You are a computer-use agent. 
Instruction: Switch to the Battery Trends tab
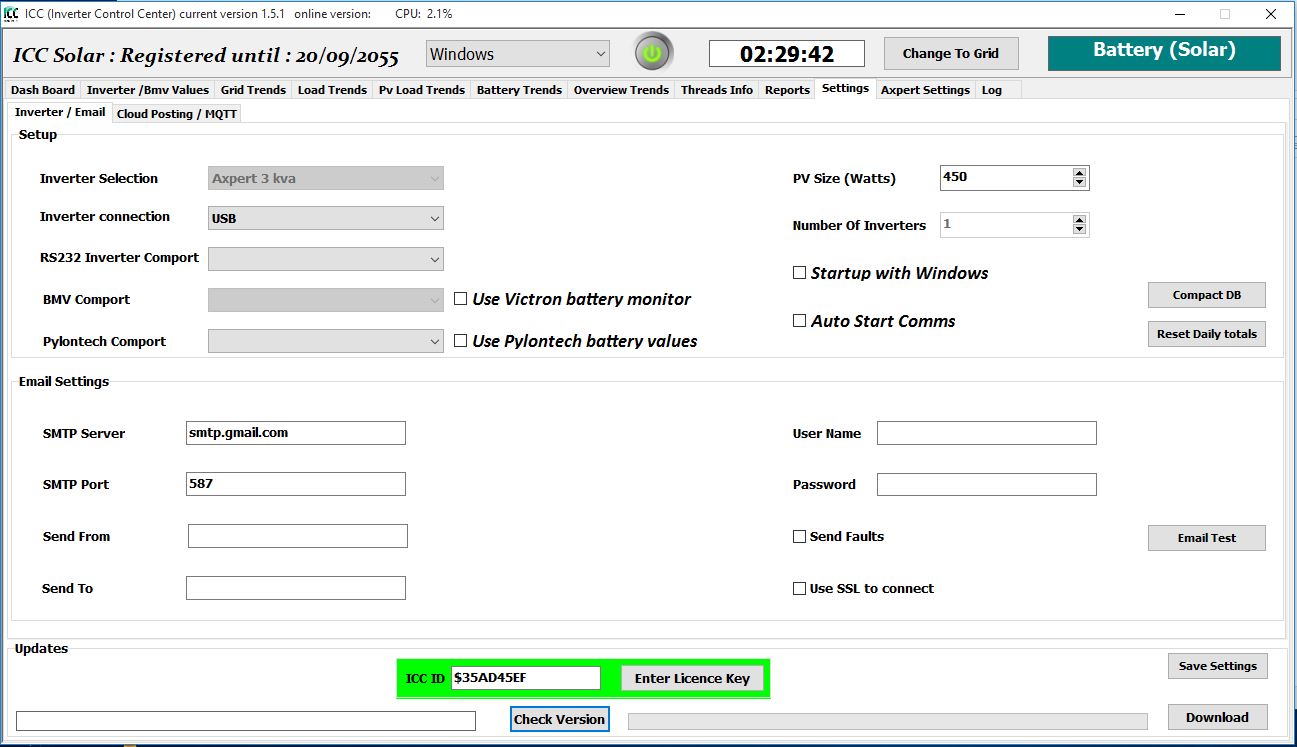point(519,90)
